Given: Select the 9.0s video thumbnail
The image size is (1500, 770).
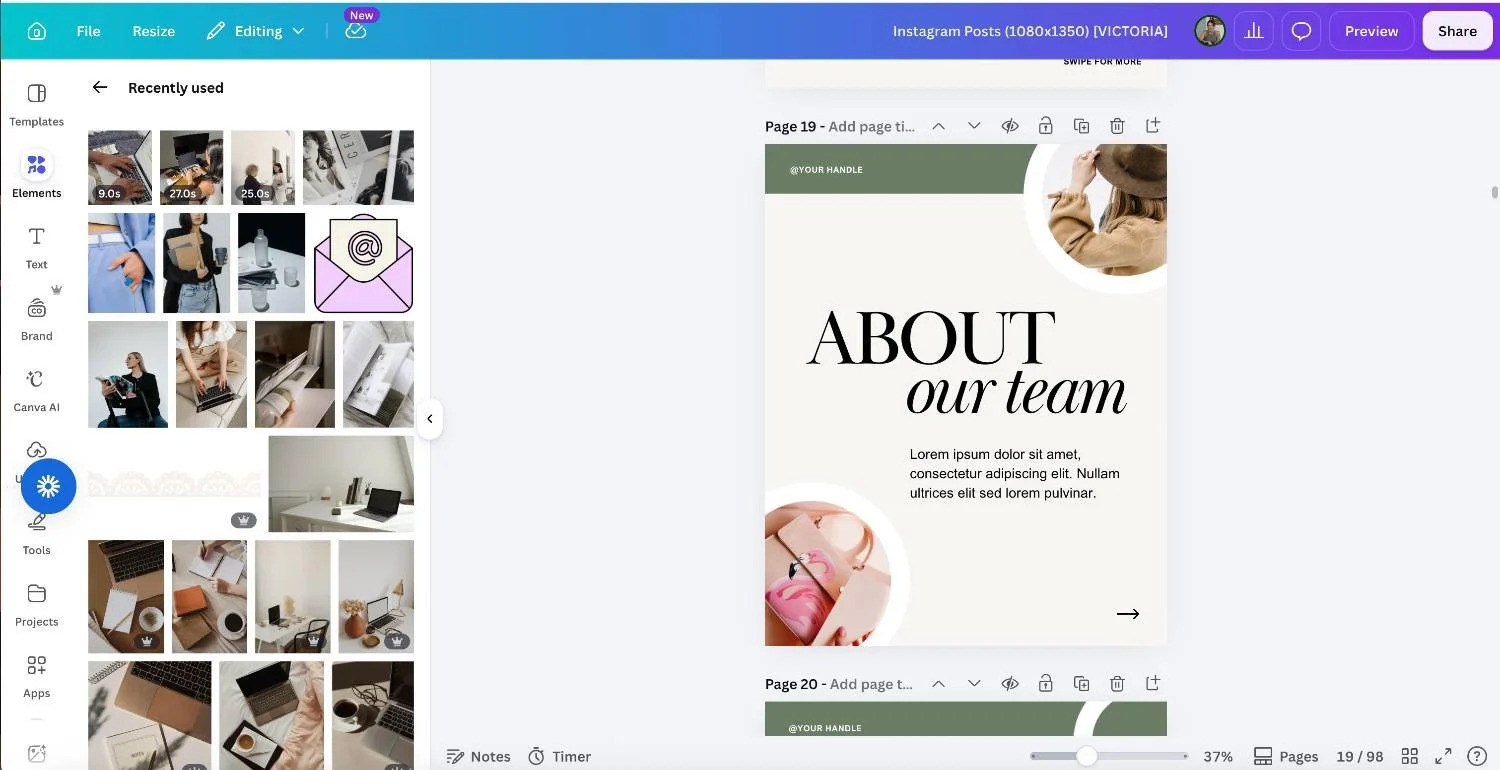Looking at the screenshot, I should [x=120, y=167].
